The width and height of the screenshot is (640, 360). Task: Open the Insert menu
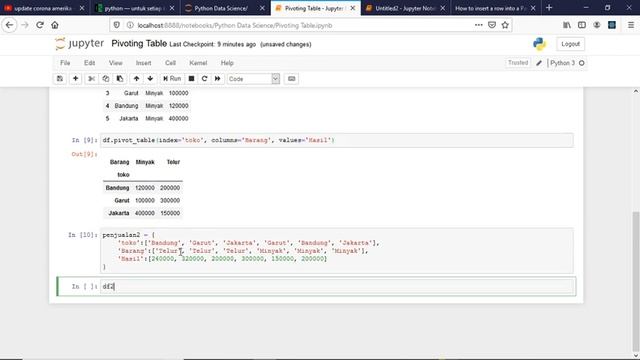pyautogui.click(x=143, y=63)
